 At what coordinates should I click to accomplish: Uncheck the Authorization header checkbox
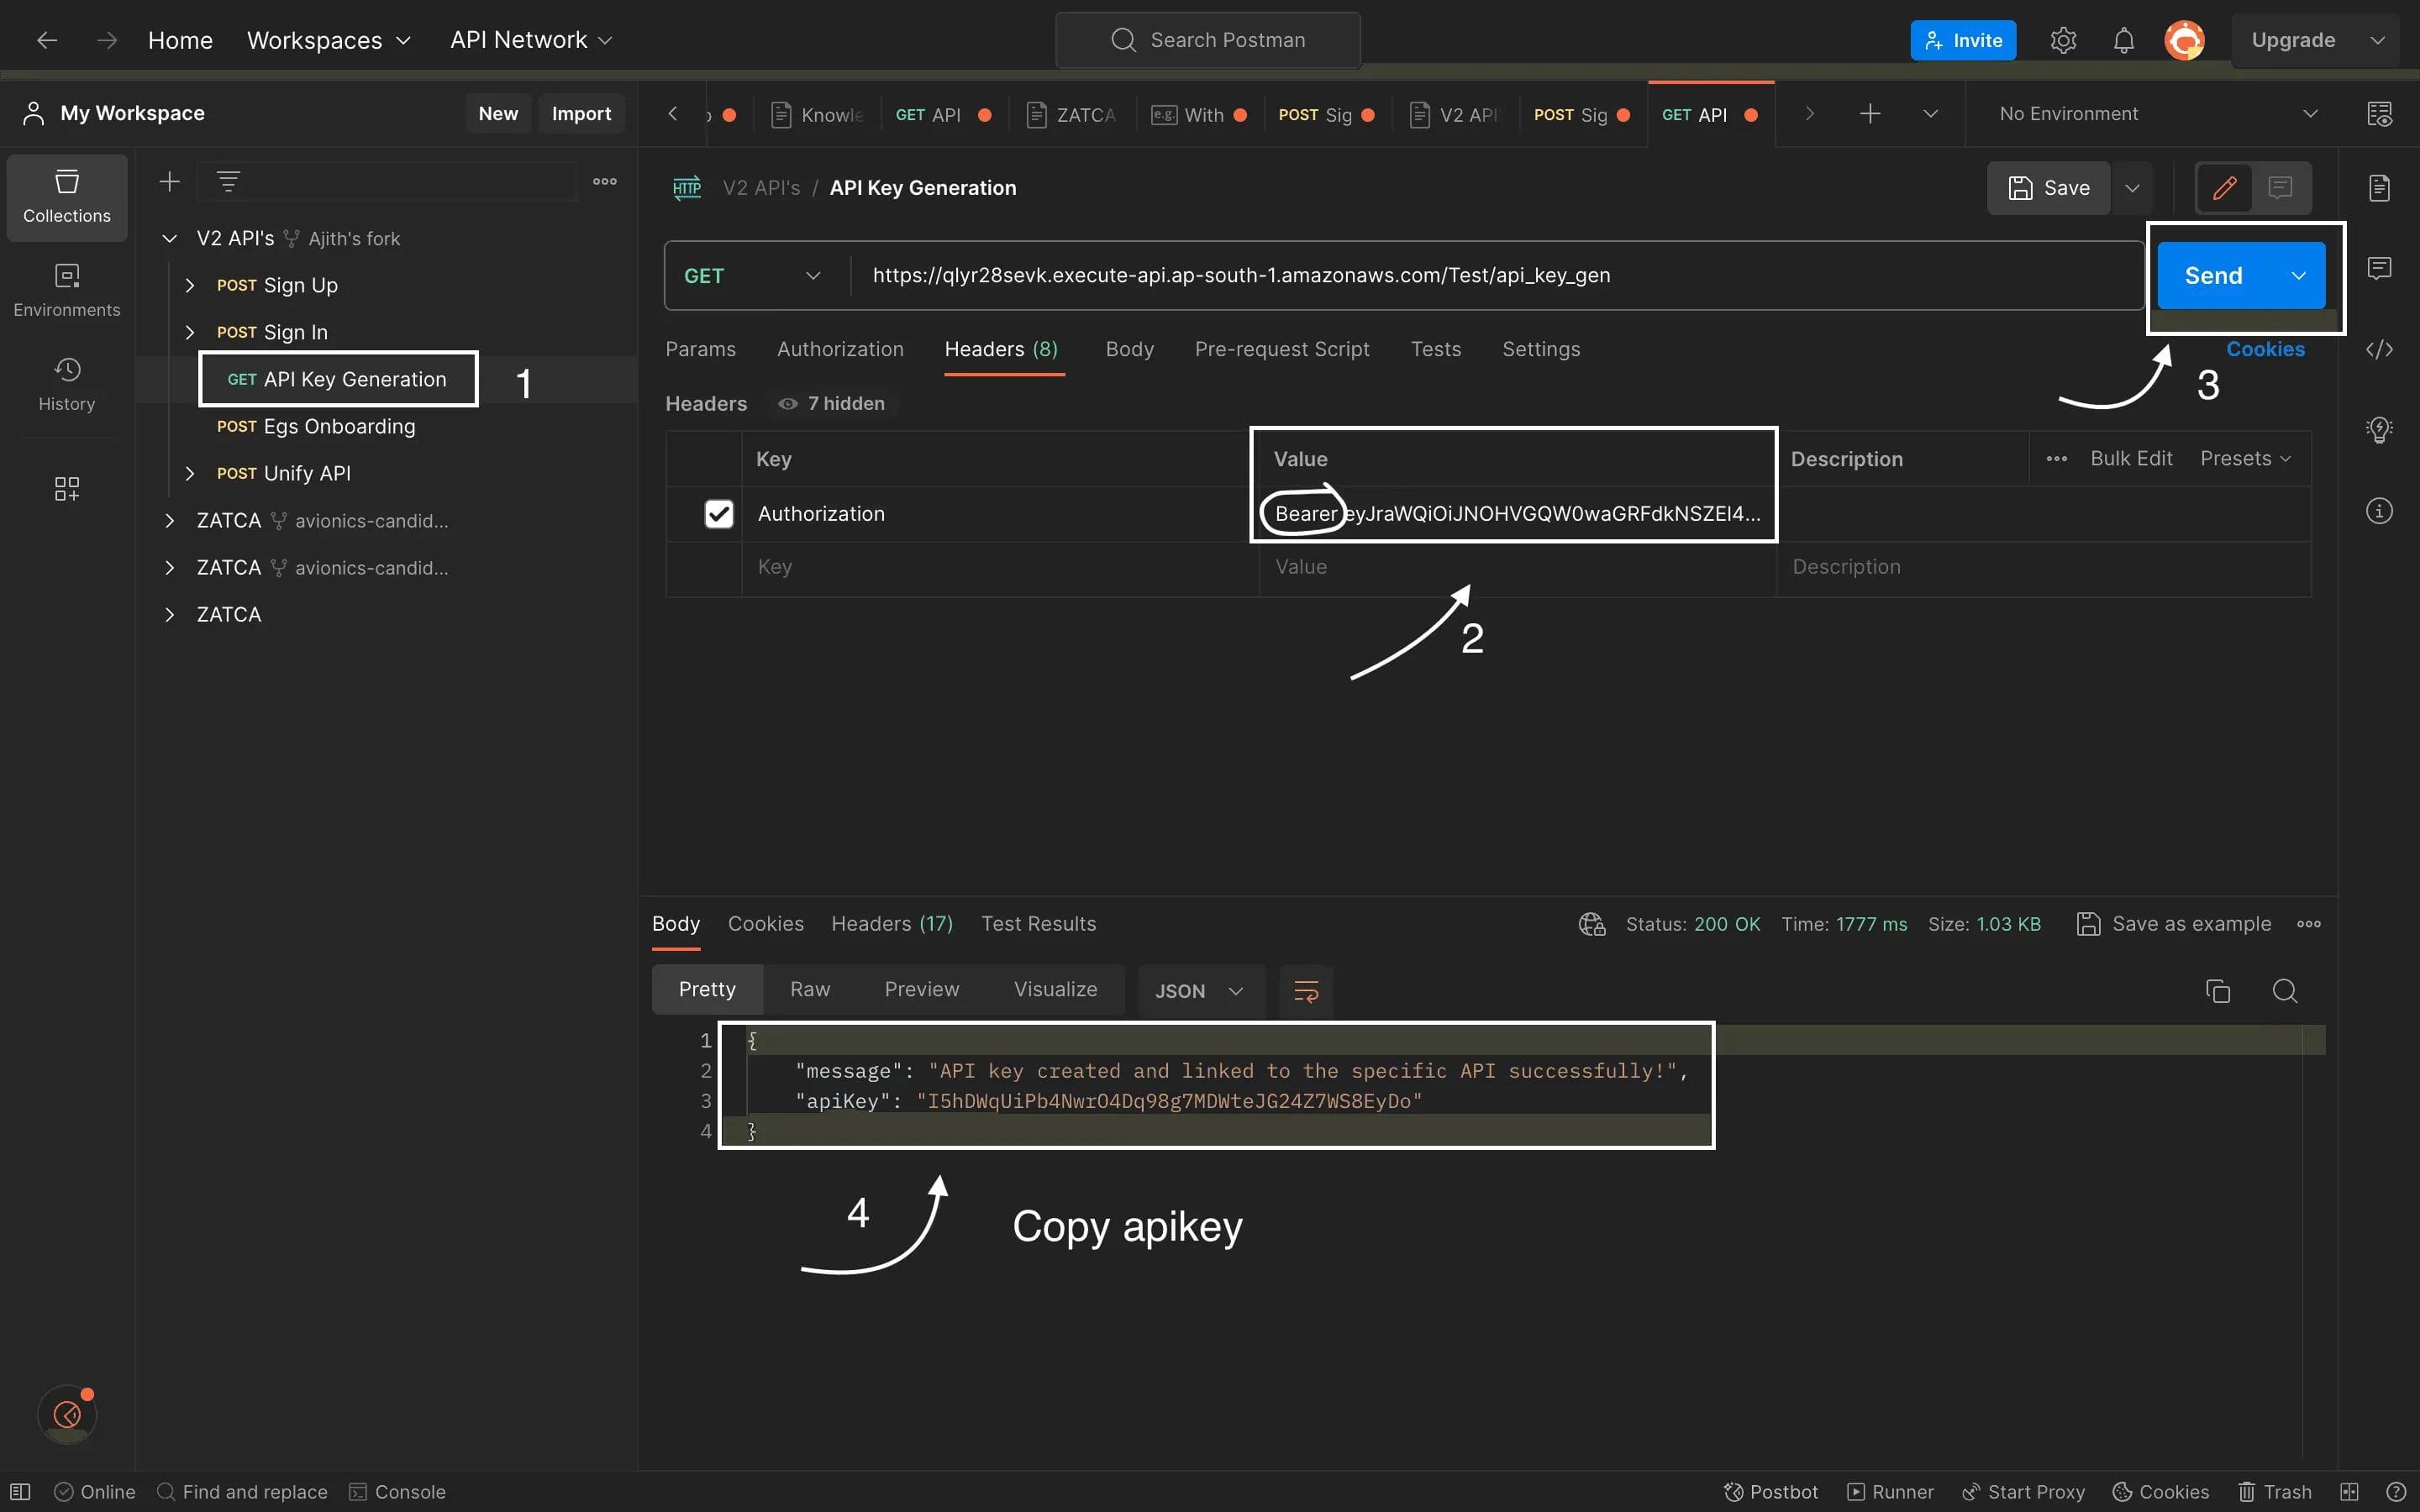(718, 514)
